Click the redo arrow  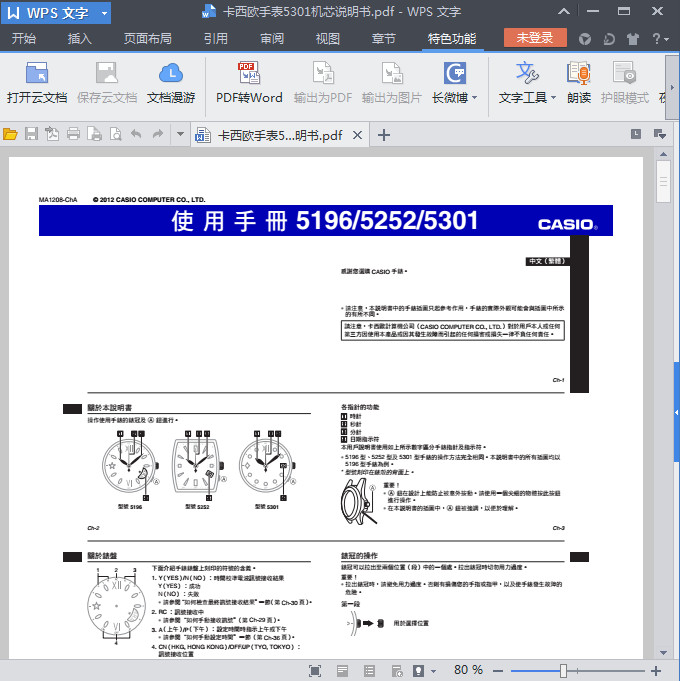[x=158, y=134]
